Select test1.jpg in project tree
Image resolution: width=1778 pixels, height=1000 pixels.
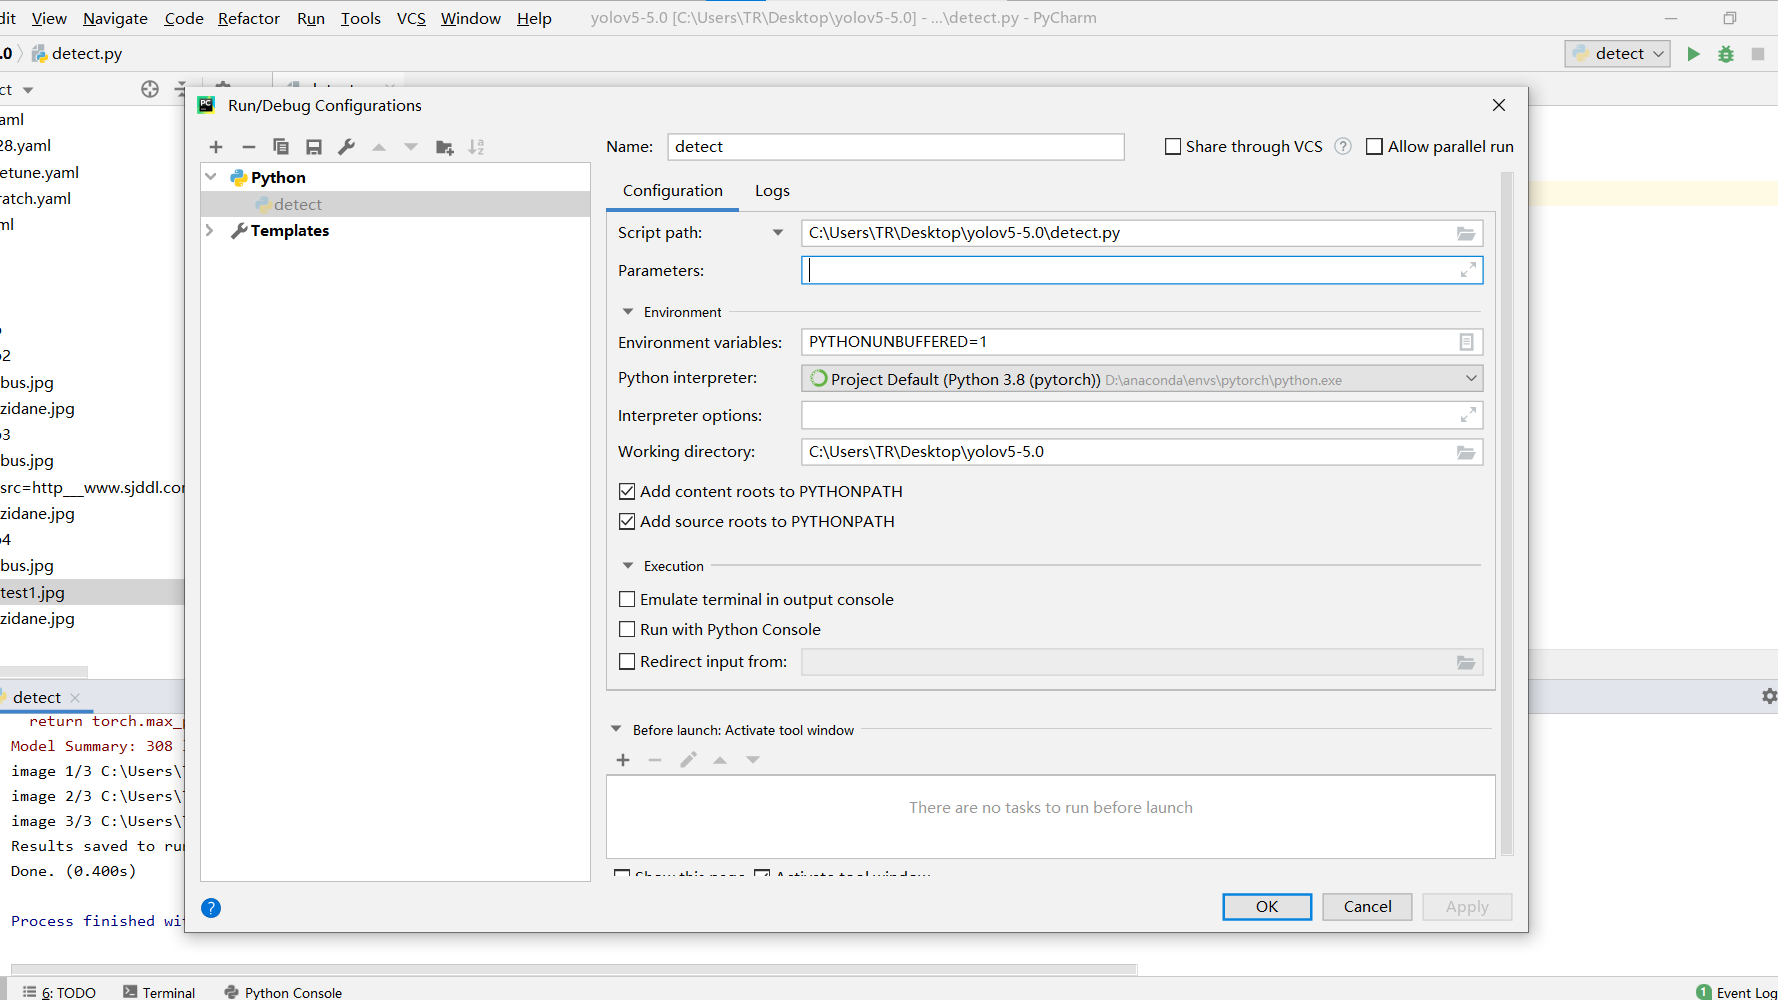tap(92, 592)
